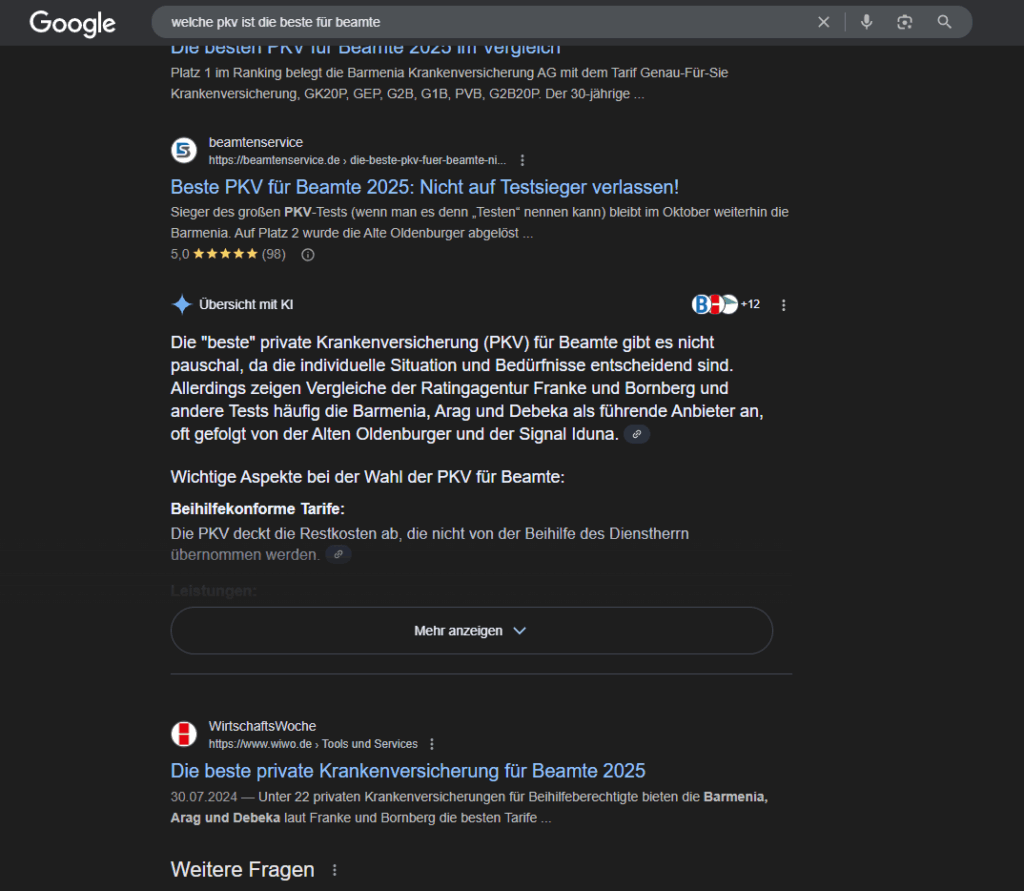
Task: Start voice search with microphone icon
Action: click(866, 22)
